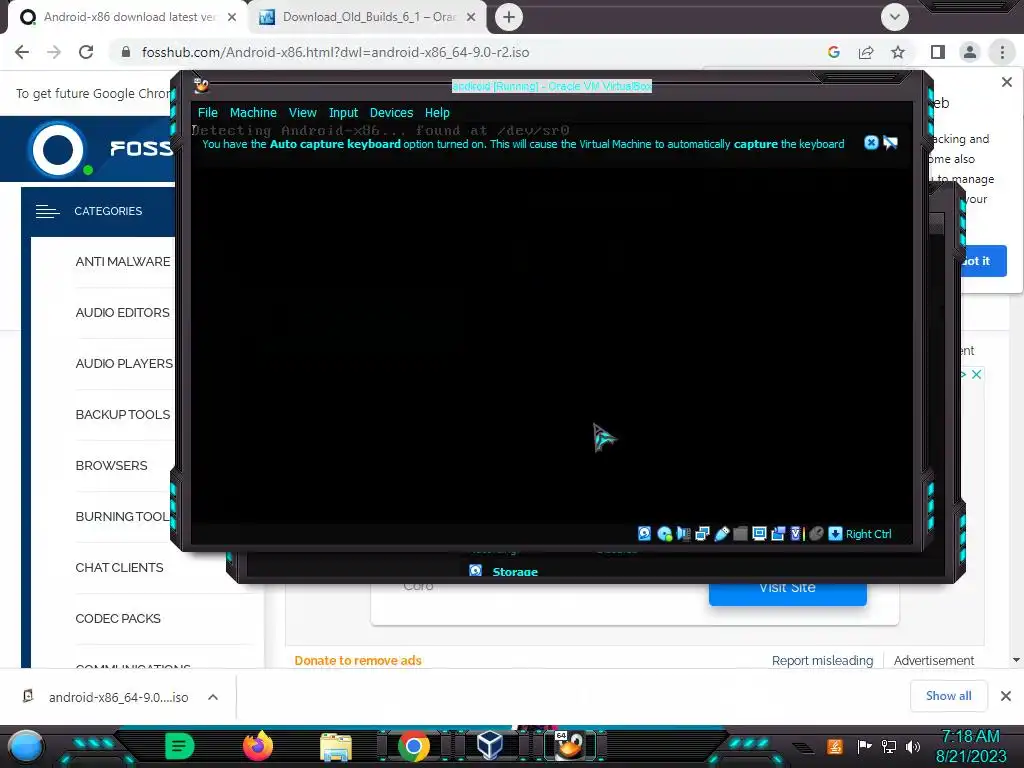Close the Android-x86 download tab
This screenshot has width=1024, height=768.
click(232, 17)
